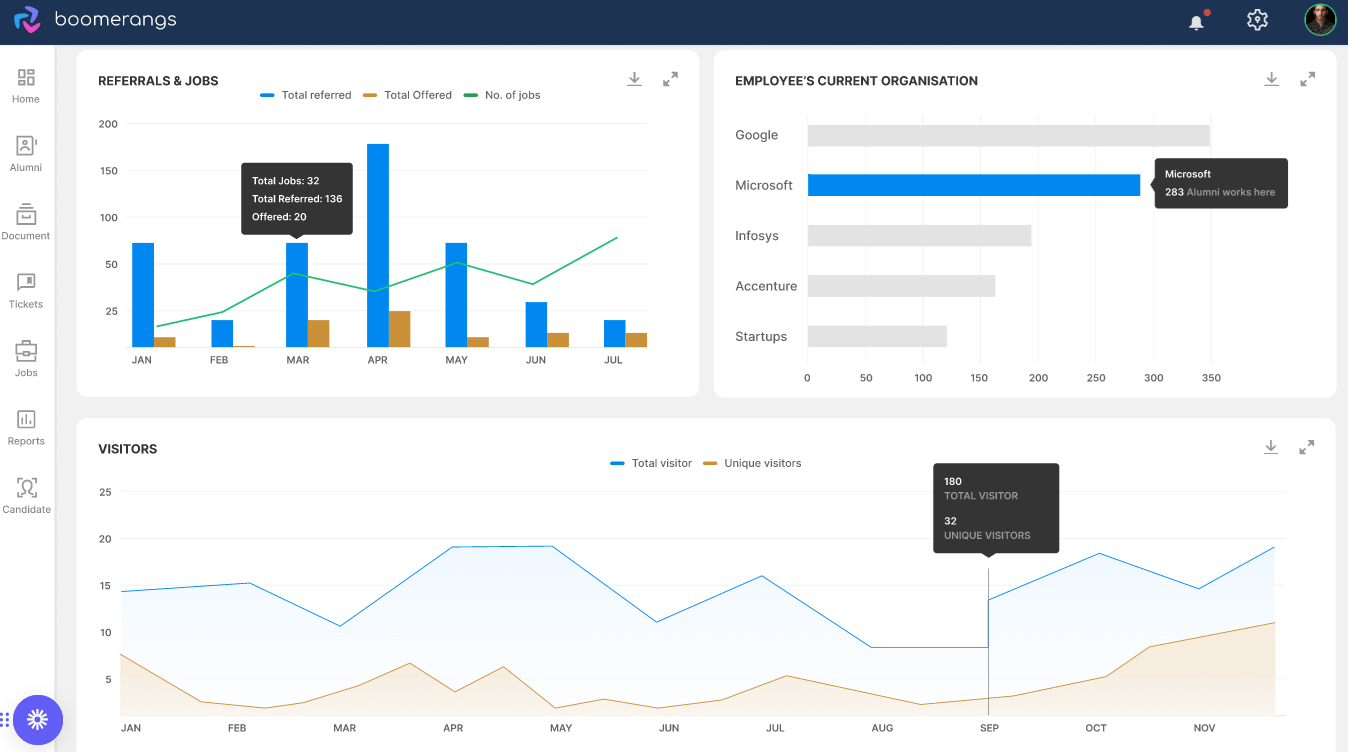The width and height of the screenshot is (1348, 752).
Task: Click the boomerangs brand name
Action: (115, 19)
